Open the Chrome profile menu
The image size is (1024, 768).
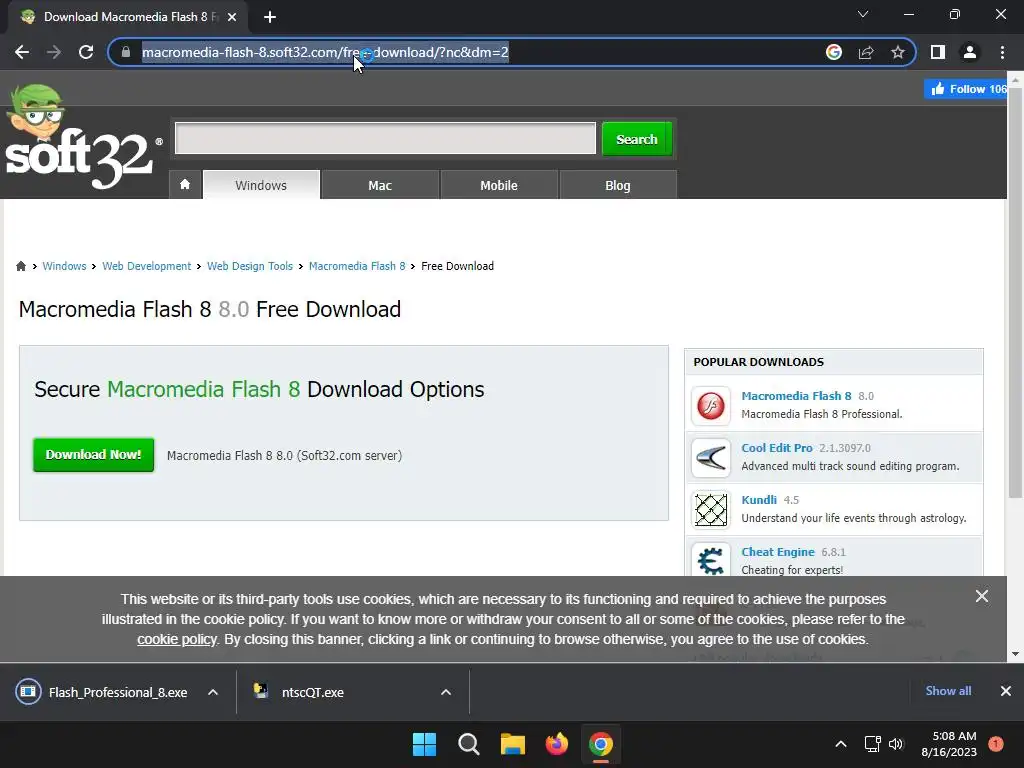970,52
